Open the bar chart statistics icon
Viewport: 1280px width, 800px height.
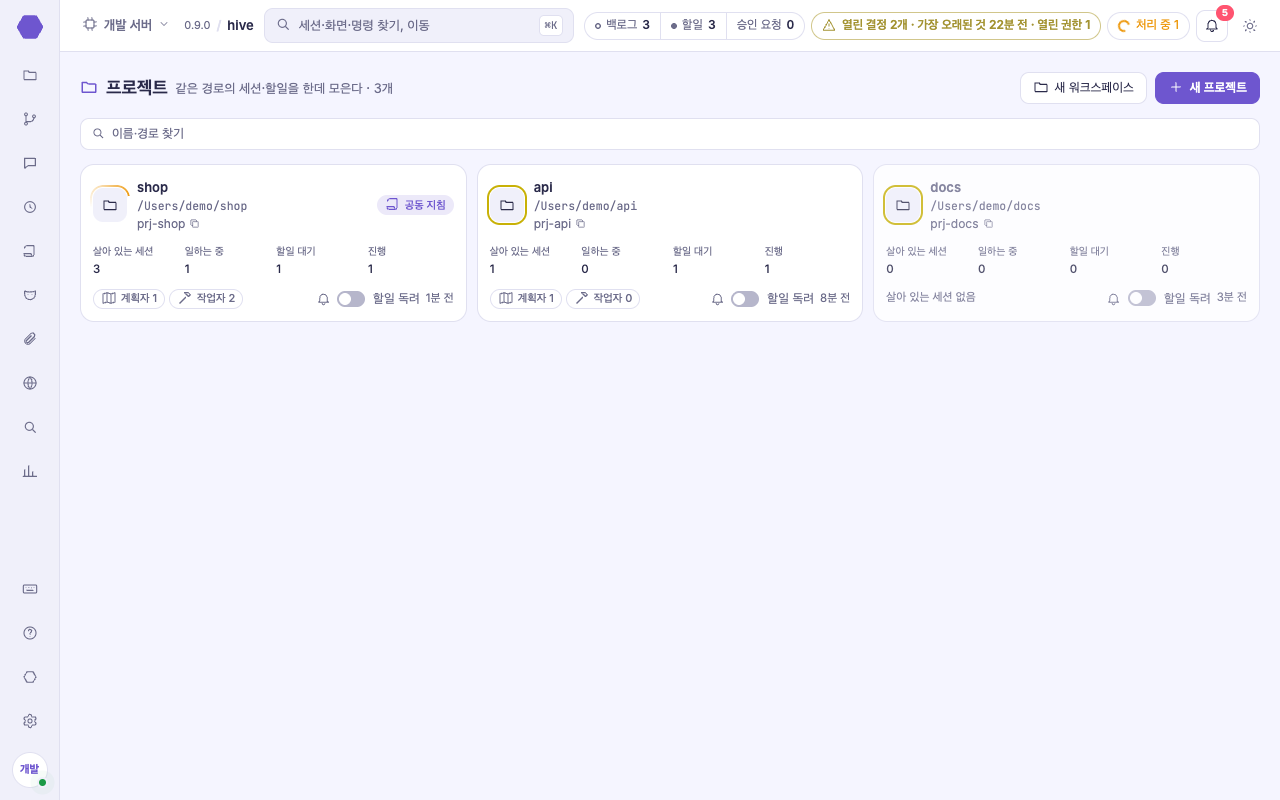pyautogui.click(x=30, y=471)
